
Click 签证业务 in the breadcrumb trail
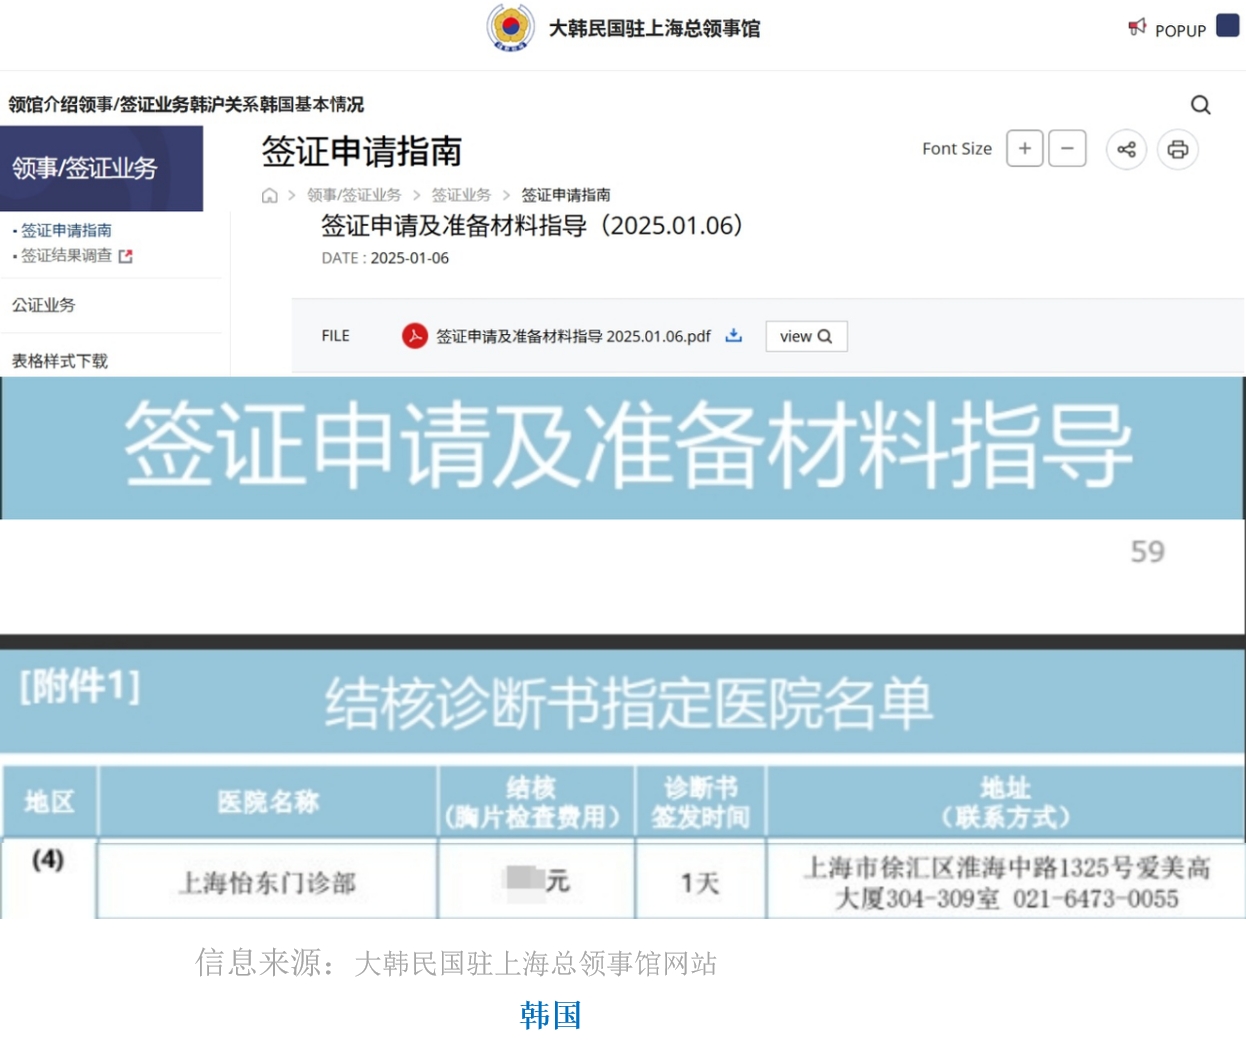tap(460, 195)
